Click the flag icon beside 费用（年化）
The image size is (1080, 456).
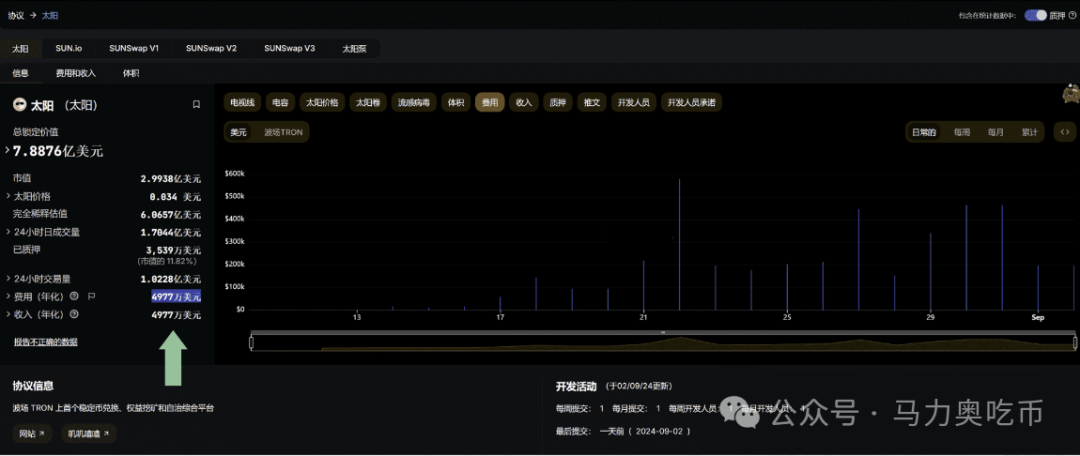pos(91,296)
